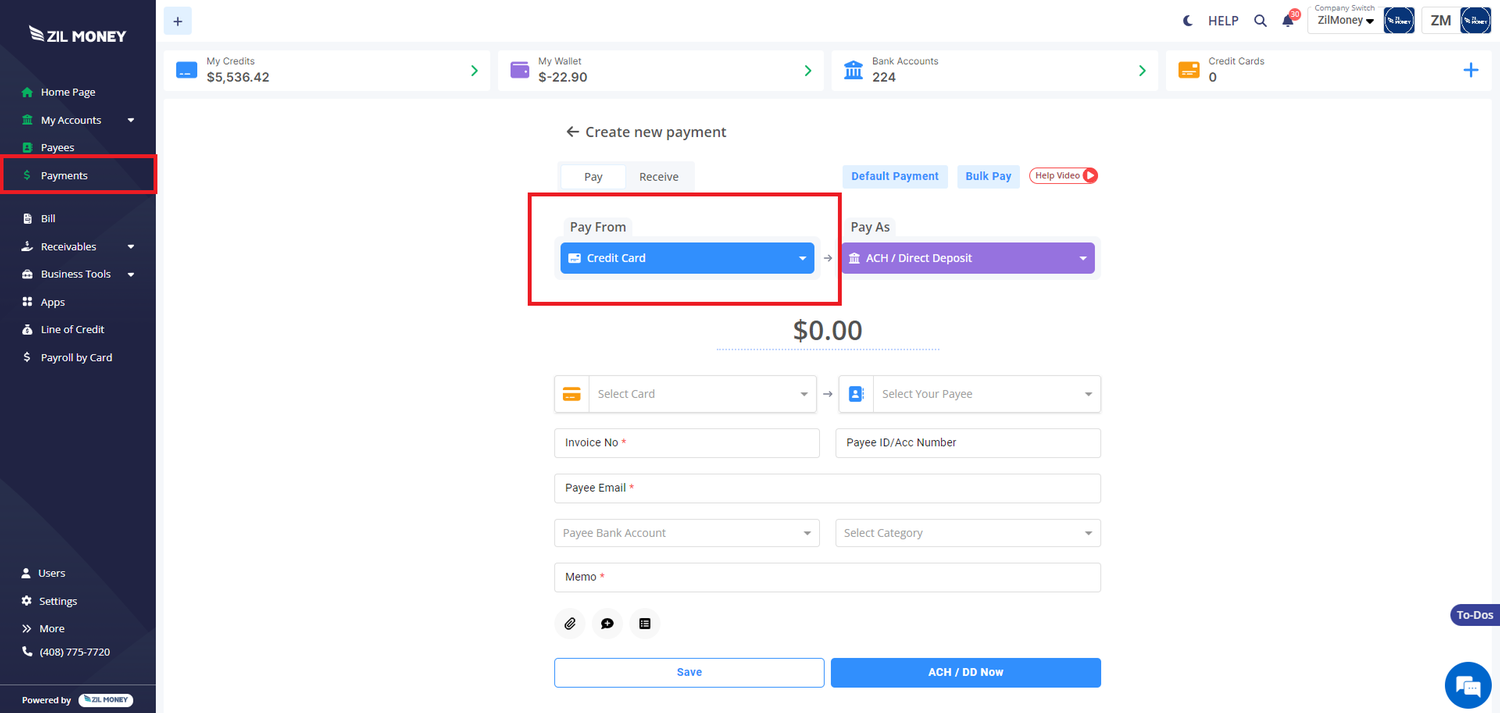The height and width of the screenshot is (713, 1500).
Task: Click the profile logo at far top right
Action: tap(1476, 20)
